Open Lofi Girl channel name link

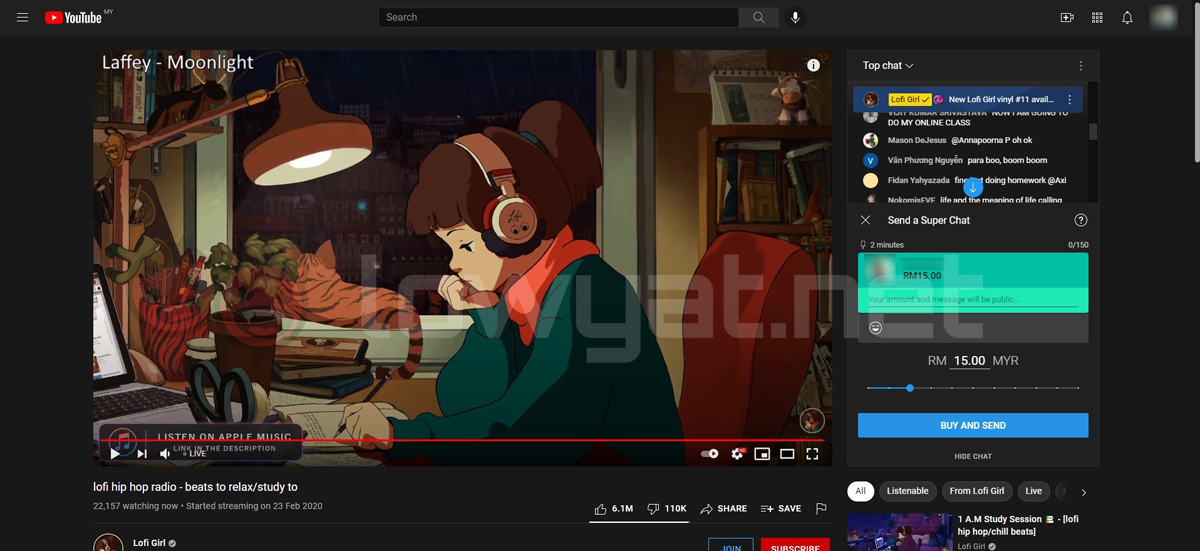click(149, 543)
